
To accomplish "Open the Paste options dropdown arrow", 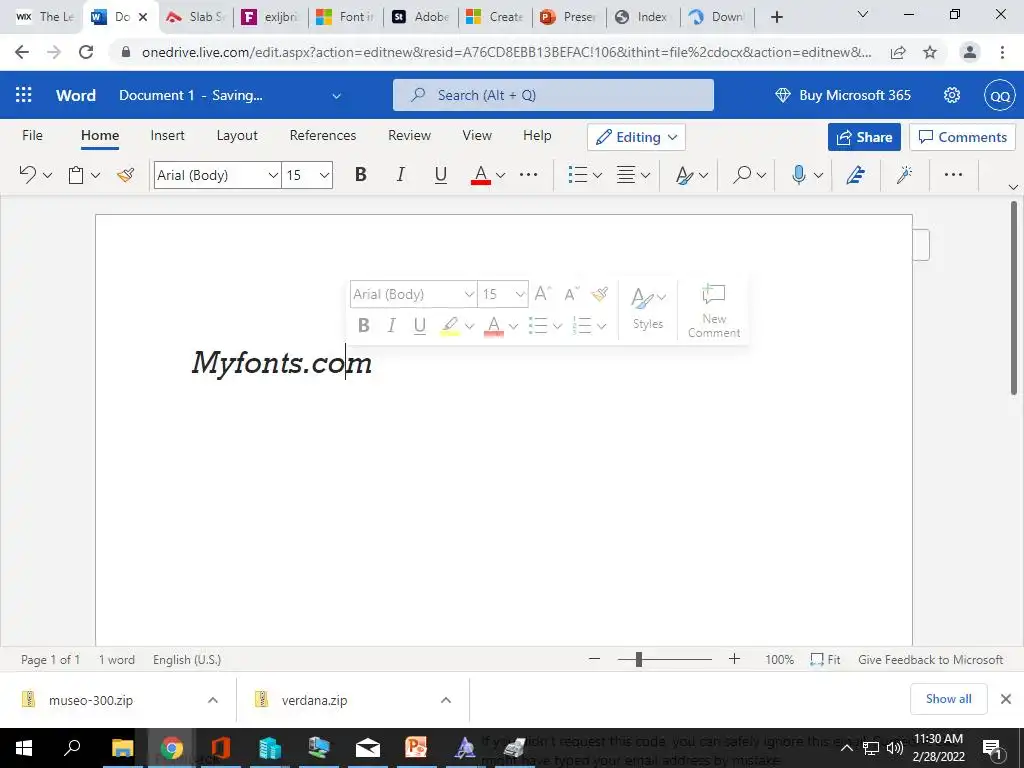I will click(x=95, y=175).
